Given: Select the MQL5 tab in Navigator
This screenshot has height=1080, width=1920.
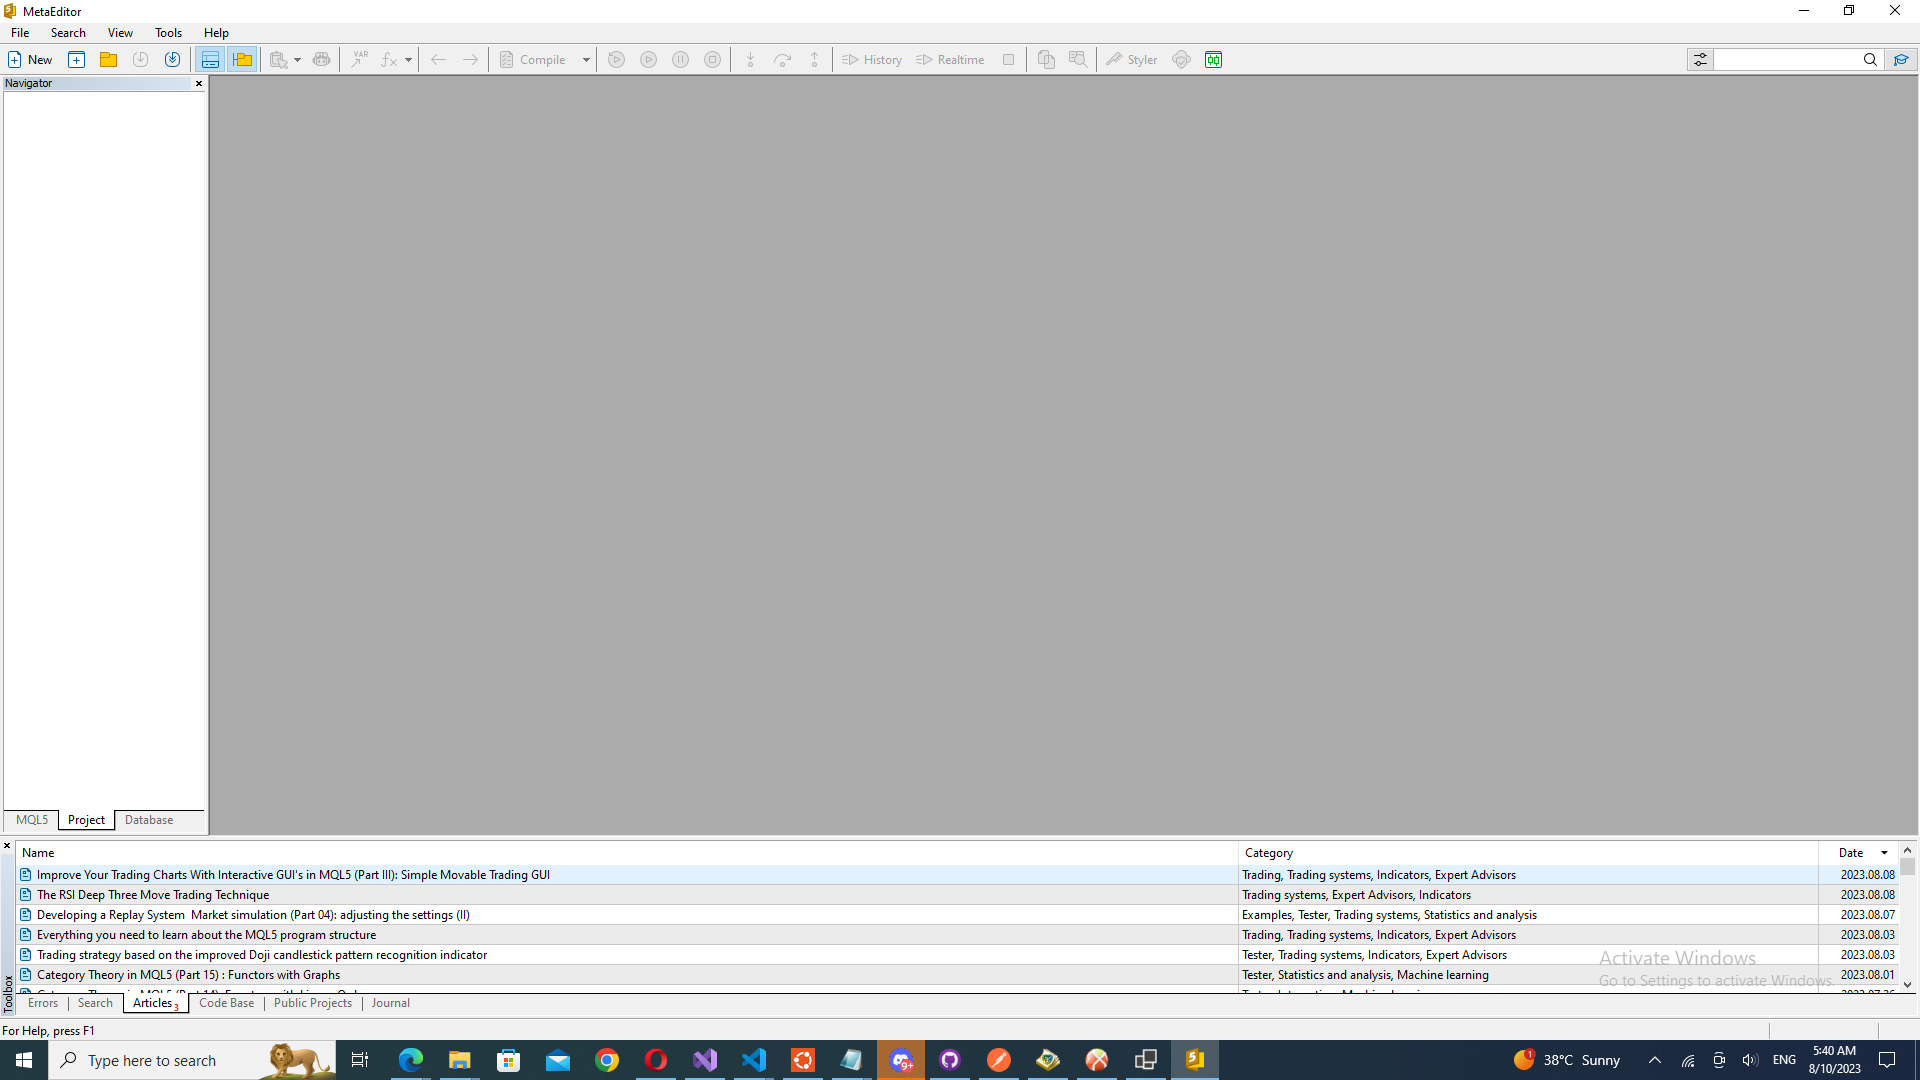Looking at the screenshot, I should (32, 820).
